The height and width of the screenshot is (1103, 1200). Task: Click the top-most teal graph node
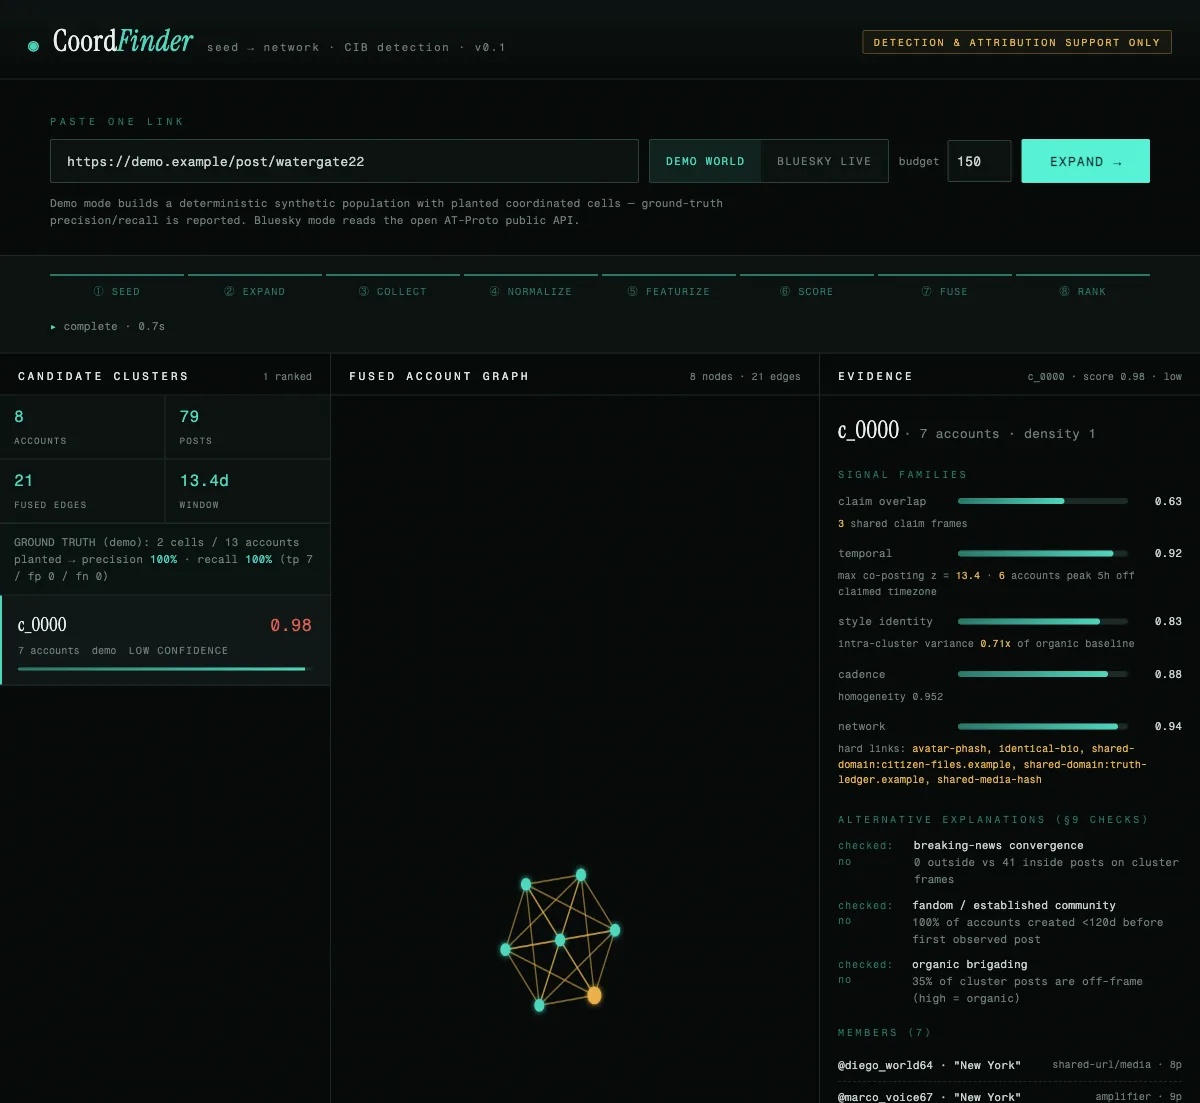[x=581, y=875]
